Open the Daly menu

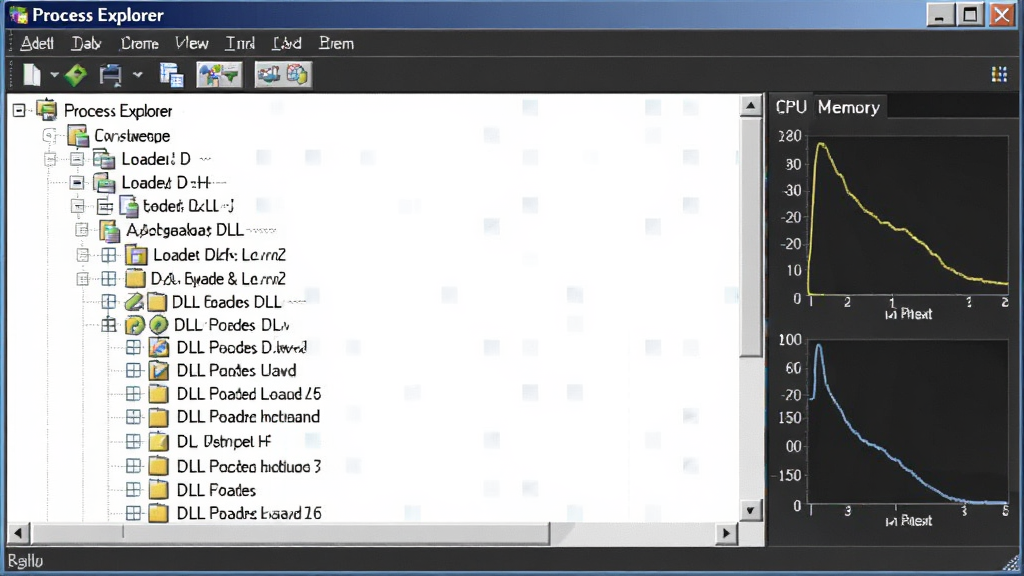click(86, 44)
